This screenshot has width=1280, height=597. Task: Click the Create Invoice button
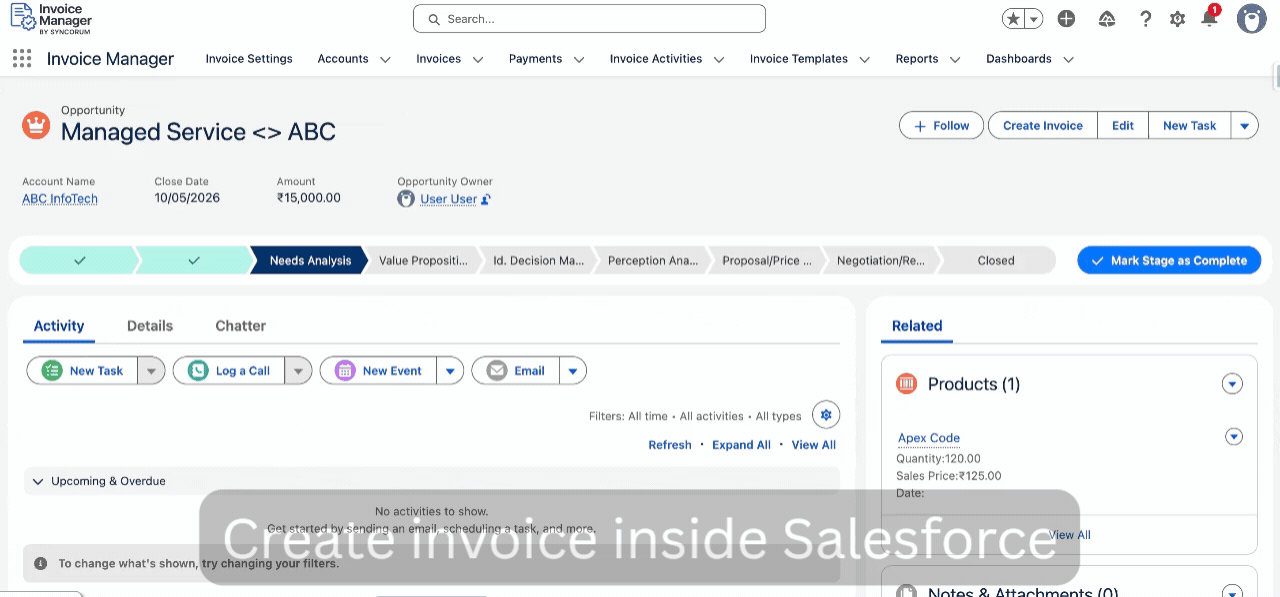1043,126
